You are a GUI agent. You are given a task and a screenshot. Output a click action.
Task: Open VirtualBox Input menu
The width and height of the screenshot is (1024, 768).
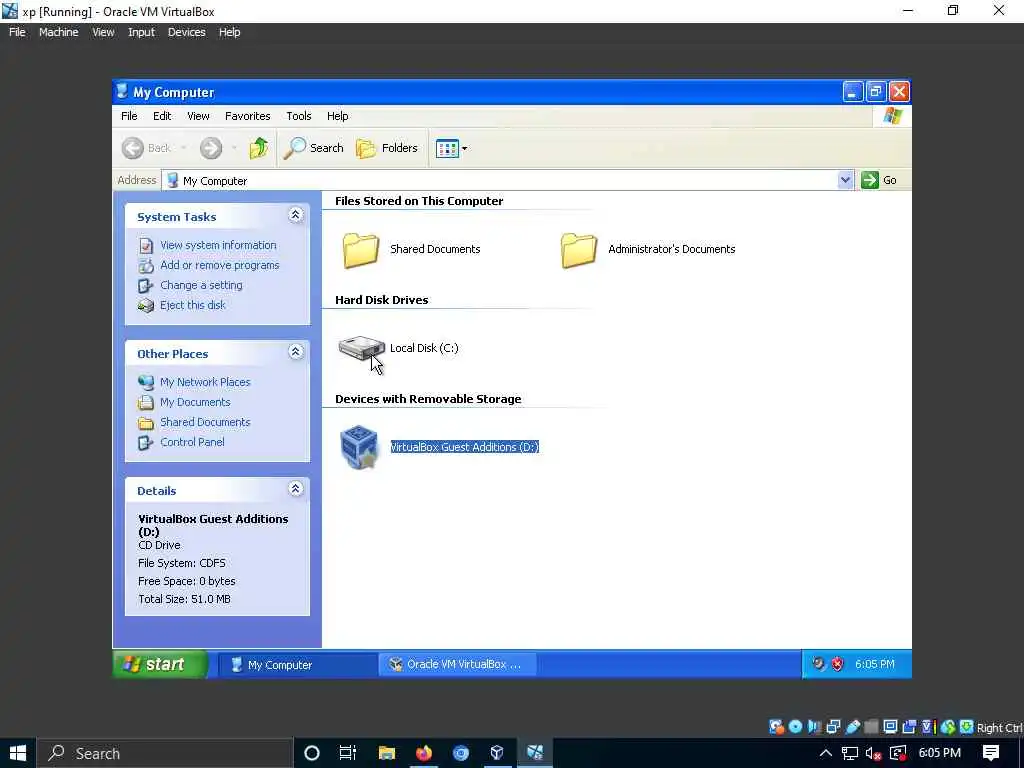pyautogui.click(x=141, y=32)
